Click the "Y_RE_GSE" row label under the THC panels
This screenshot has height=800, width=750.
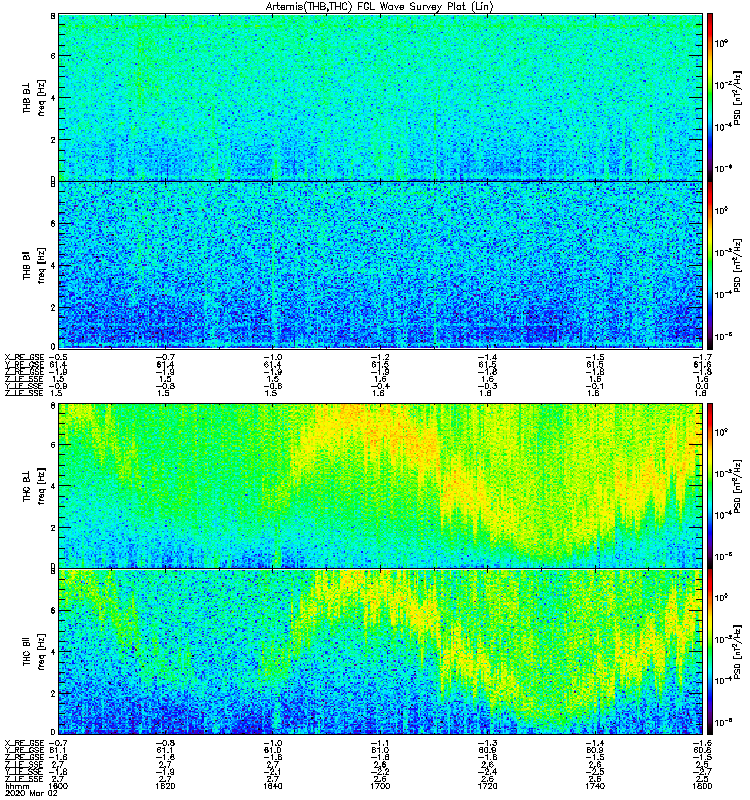point(24,751)
